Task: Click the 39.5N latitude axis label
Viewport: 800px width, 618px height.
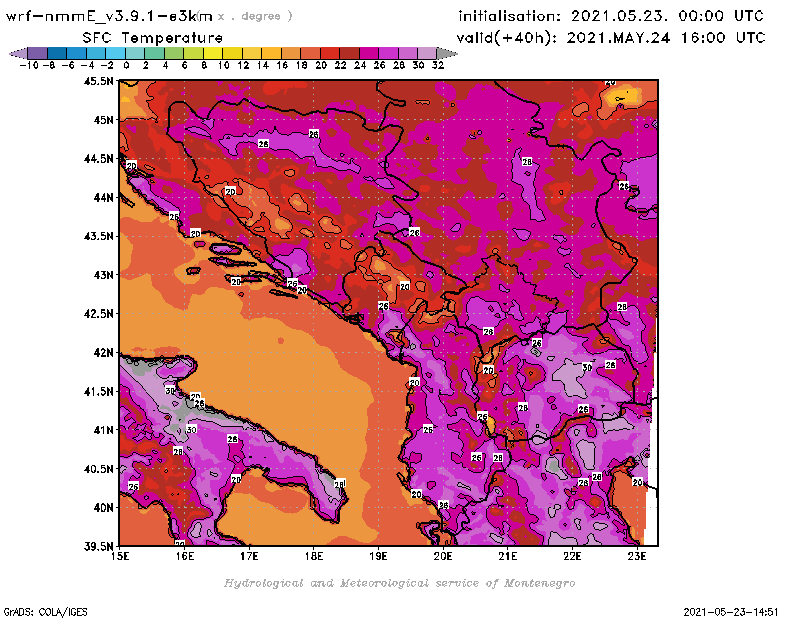Action: [x=98, y=547]
